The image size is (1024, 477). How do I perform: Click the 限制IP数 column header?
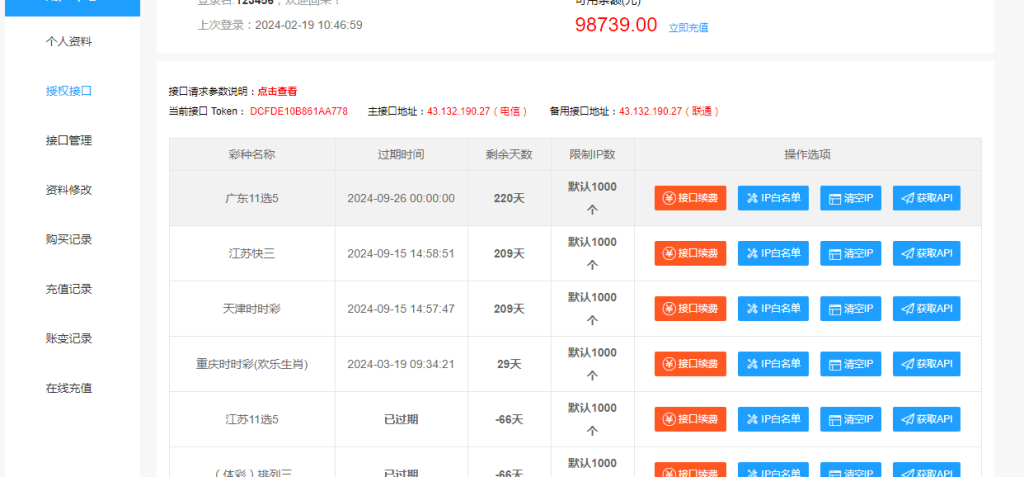point(592,155)
